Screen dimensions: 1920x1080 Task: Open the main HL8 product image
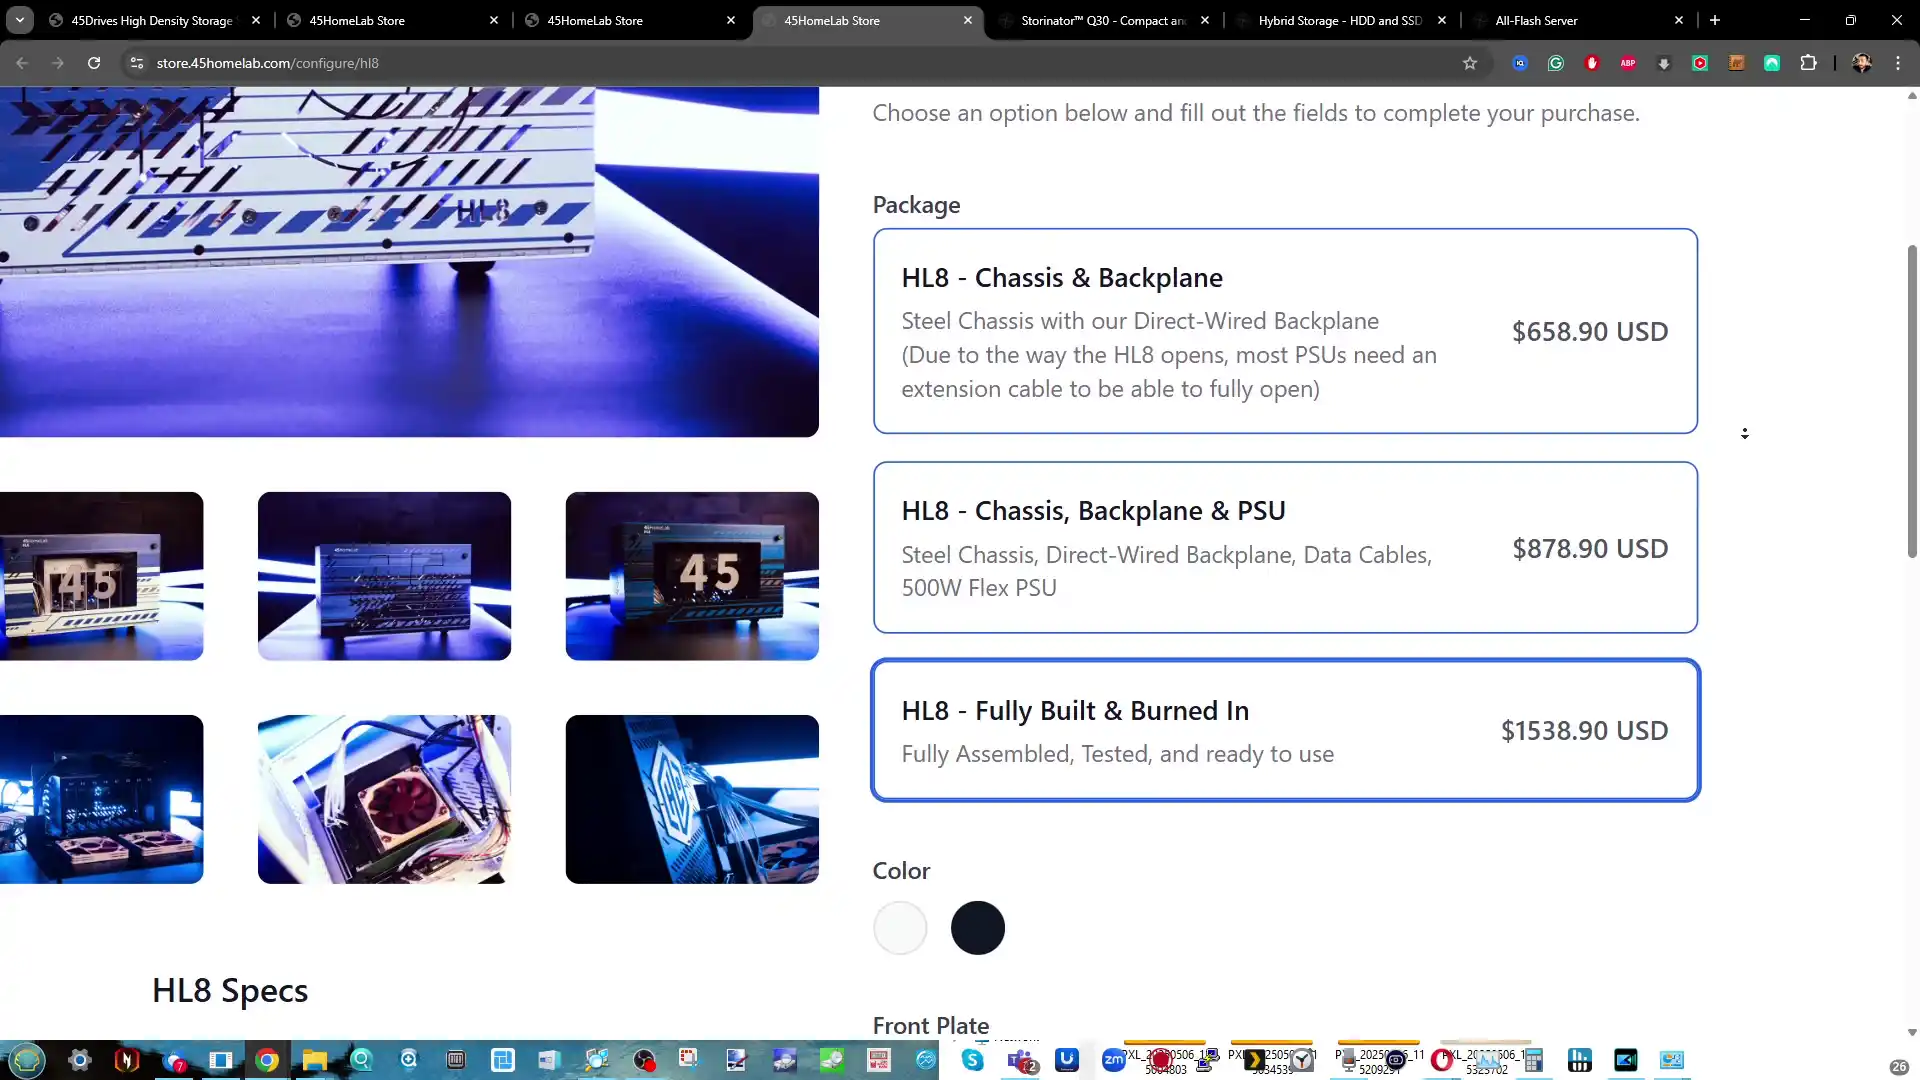point(409,262)
